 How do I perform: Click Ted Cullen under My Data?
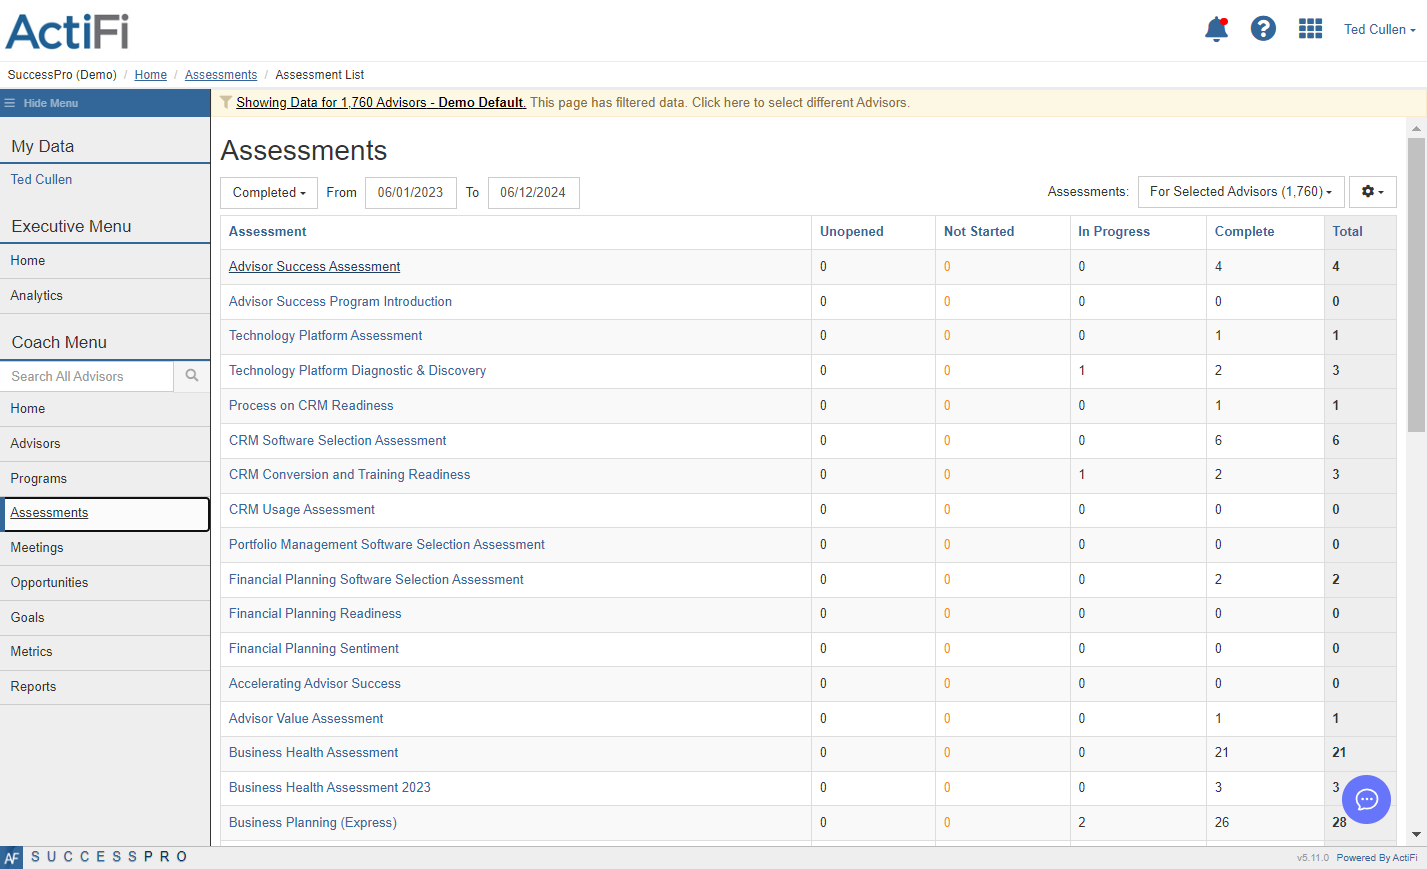(41, 180)
